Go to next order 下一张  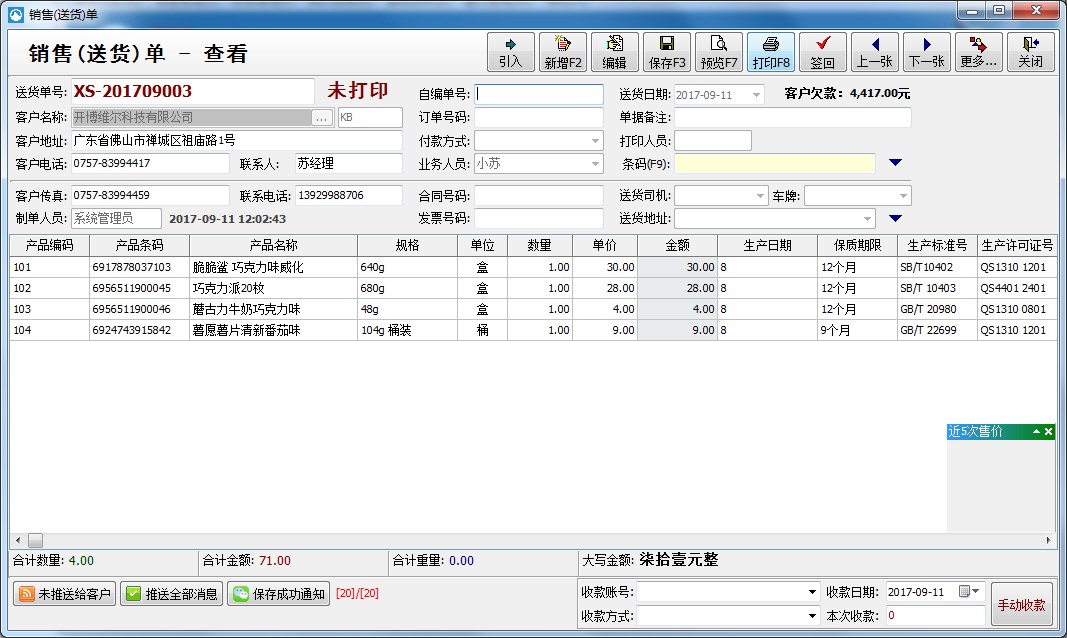pos(927,52)
